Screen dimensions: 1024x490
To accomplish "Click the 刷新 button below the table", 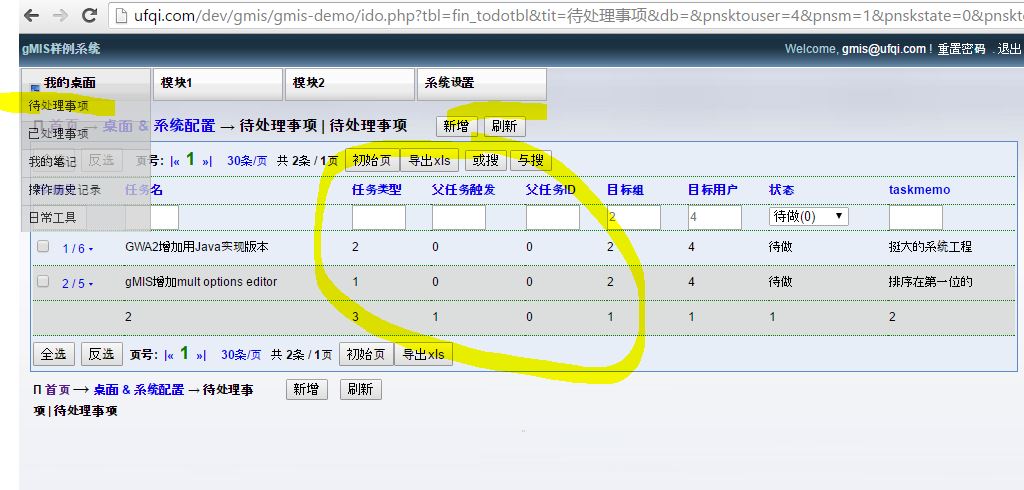I will (360, 389).
